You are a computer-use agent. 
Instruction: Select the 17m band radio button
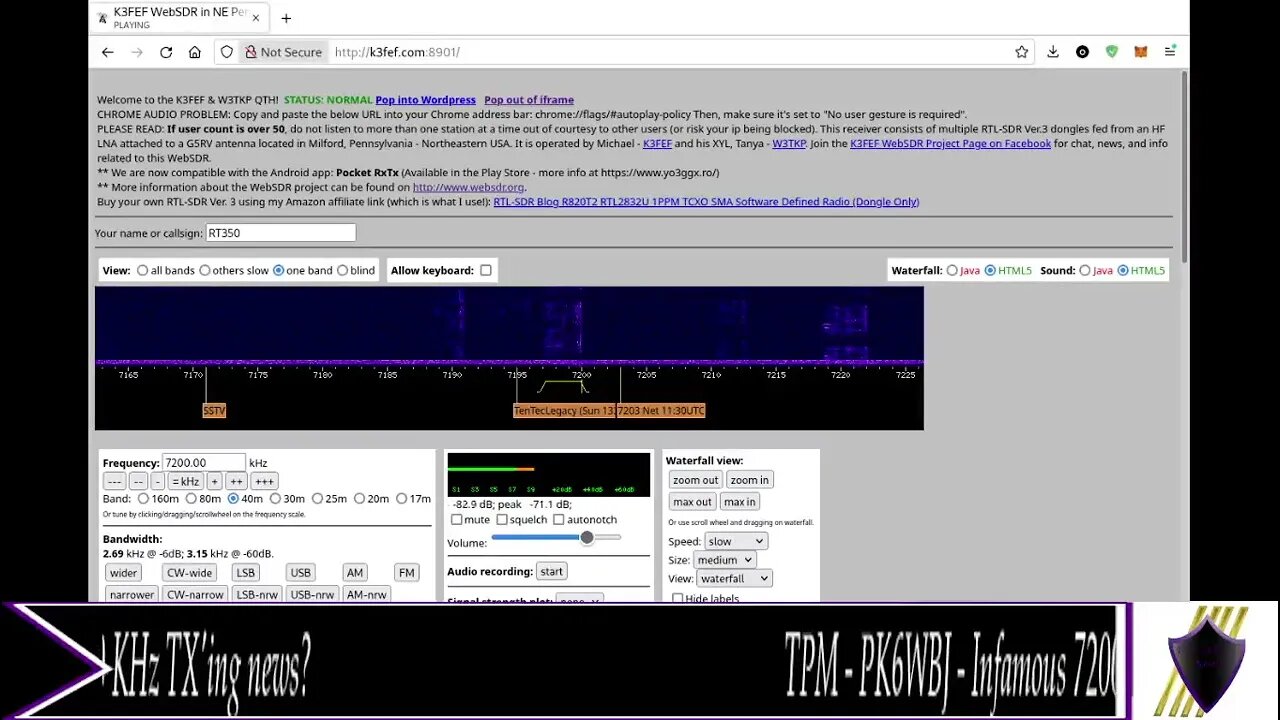401,499
